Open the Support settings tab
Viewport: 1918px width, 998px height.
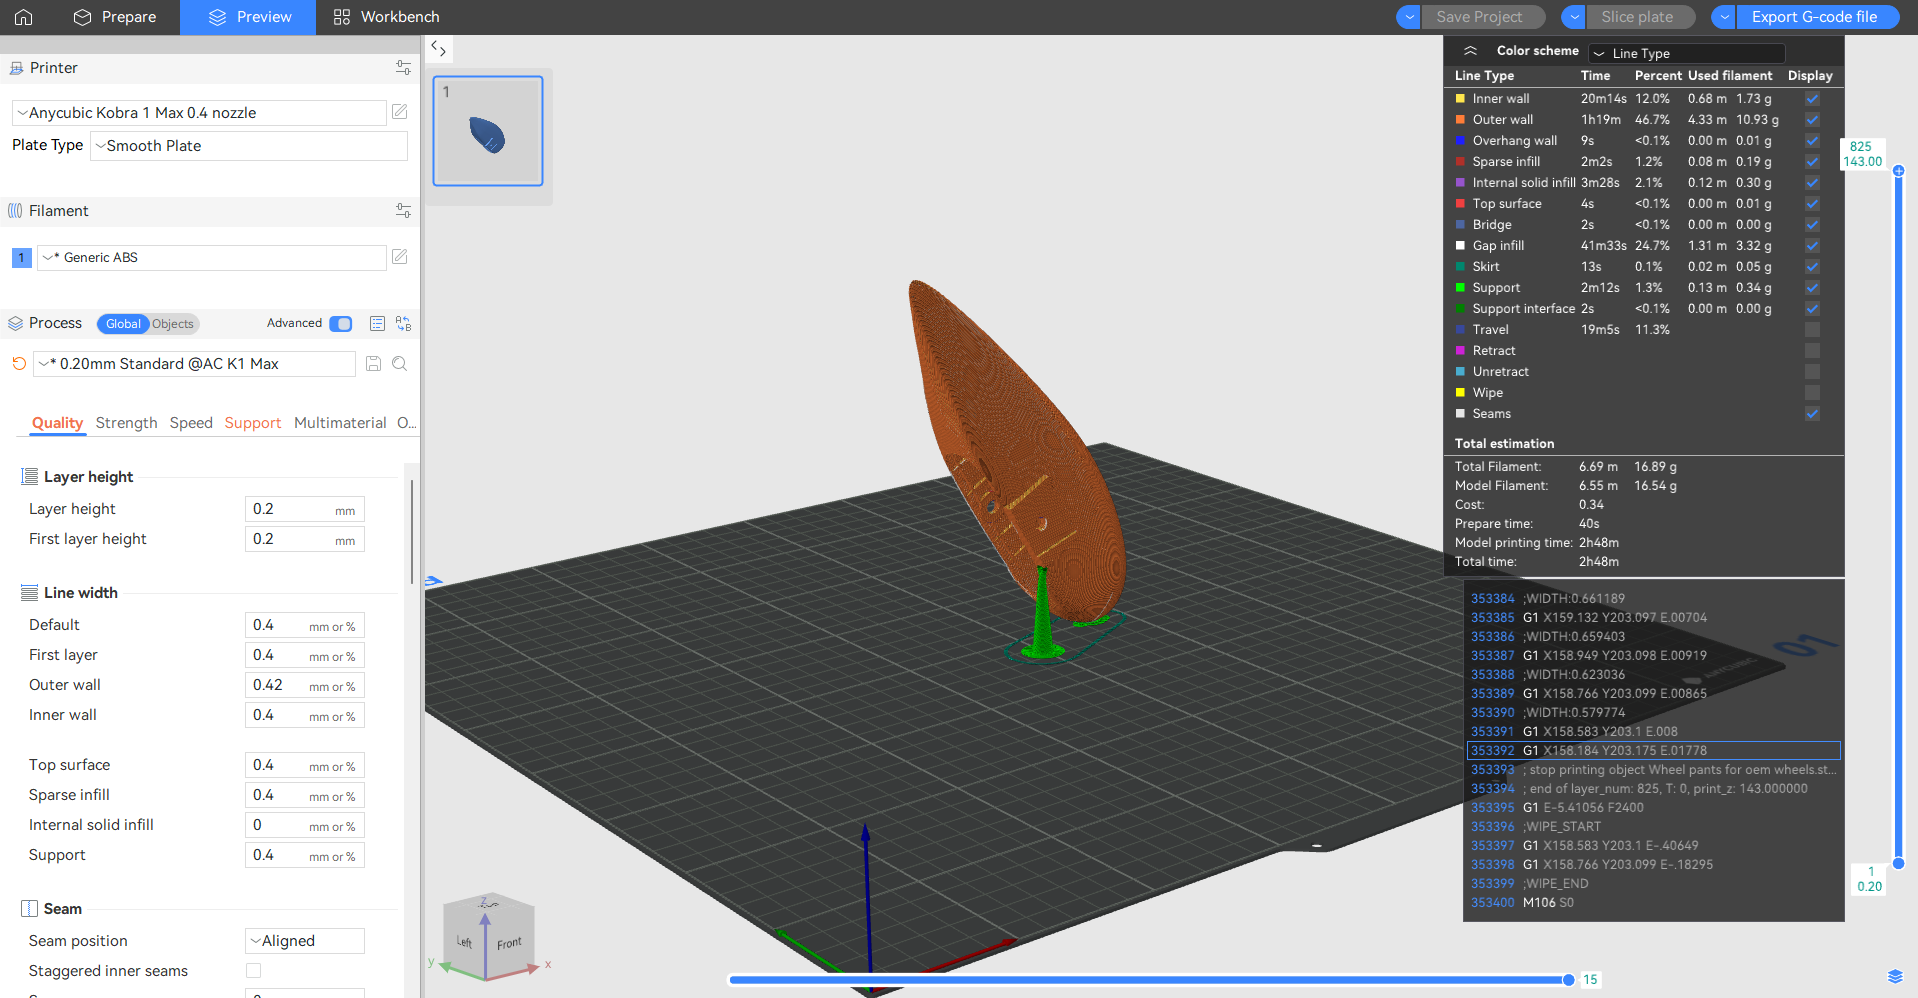253,423
